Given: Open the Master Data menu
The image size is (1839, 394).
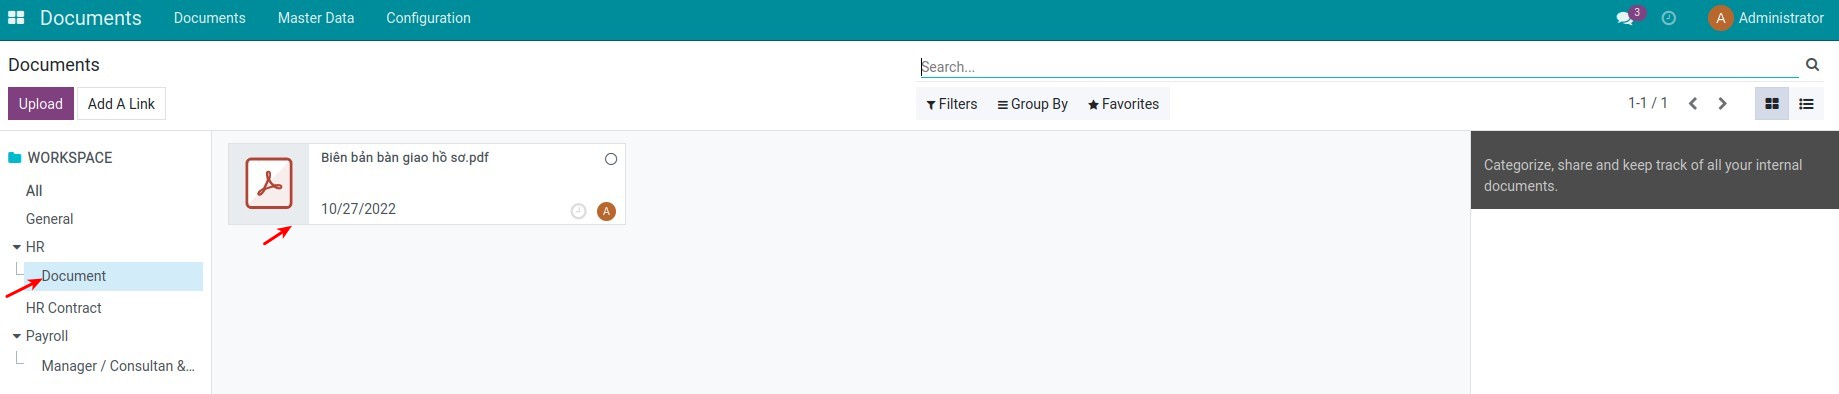Looking at the screenshot, I should coord(316,18).
